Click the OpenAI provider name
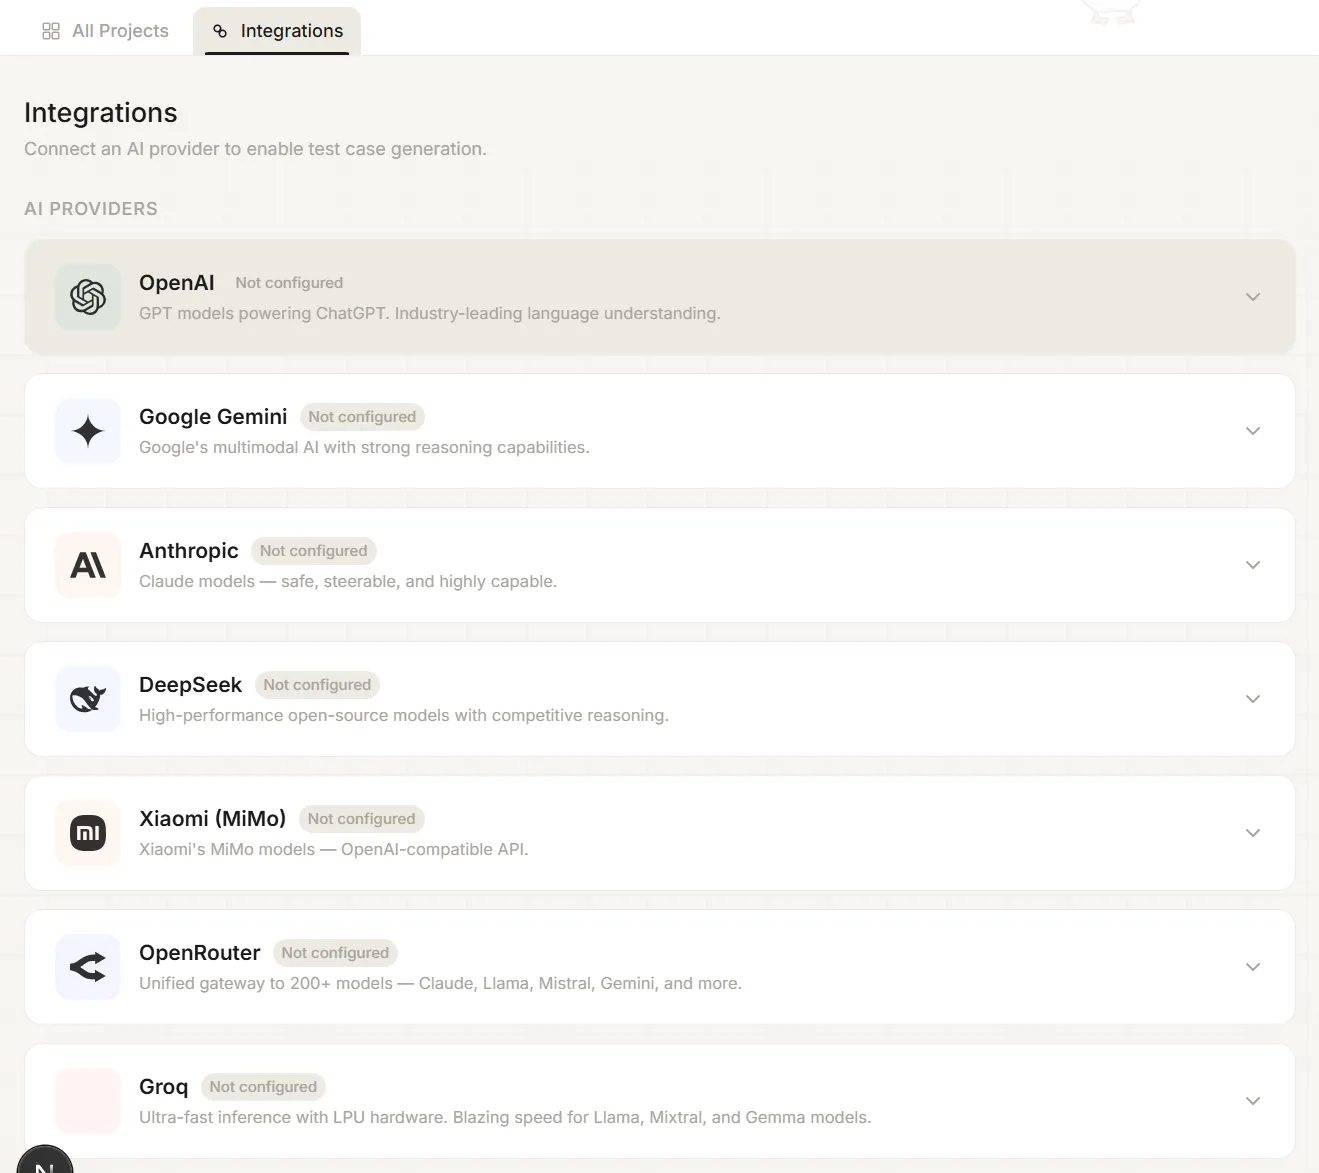 pyautogui.click(x=177, y=283)
